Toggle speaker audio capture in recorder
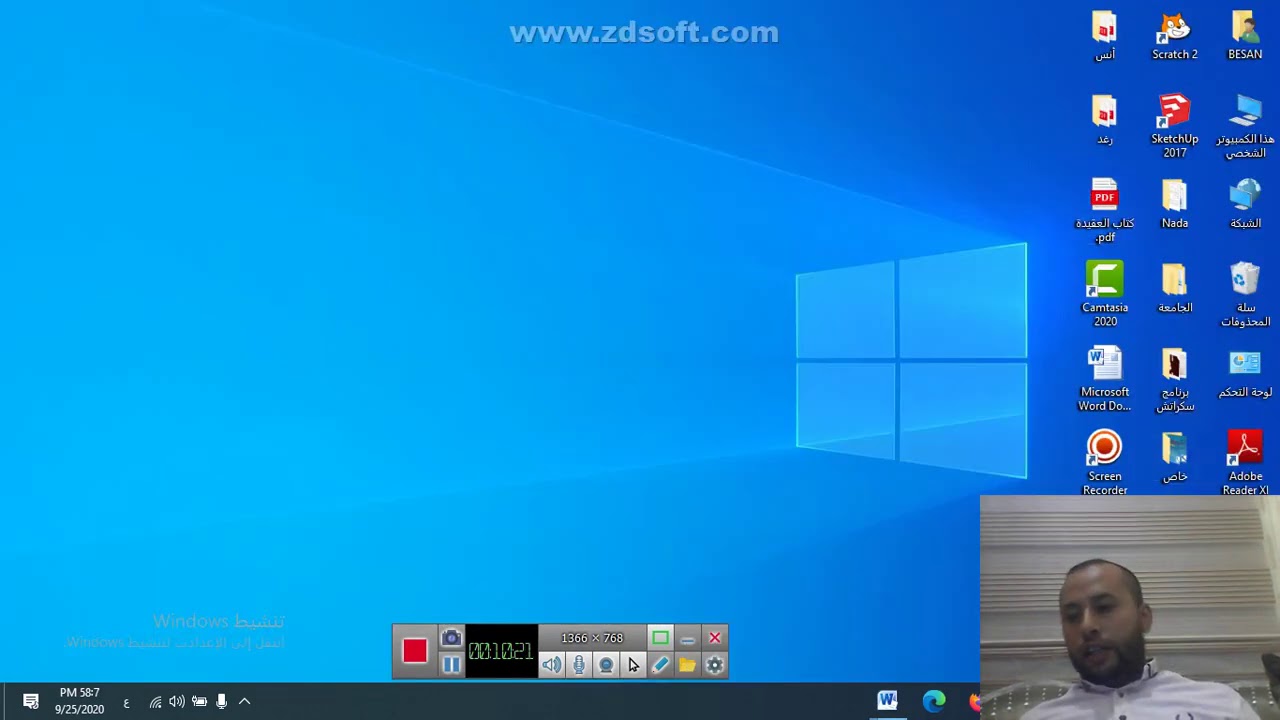Viewport: 1280px width, 720px height. pyautogui.click(x=552, y=665)
